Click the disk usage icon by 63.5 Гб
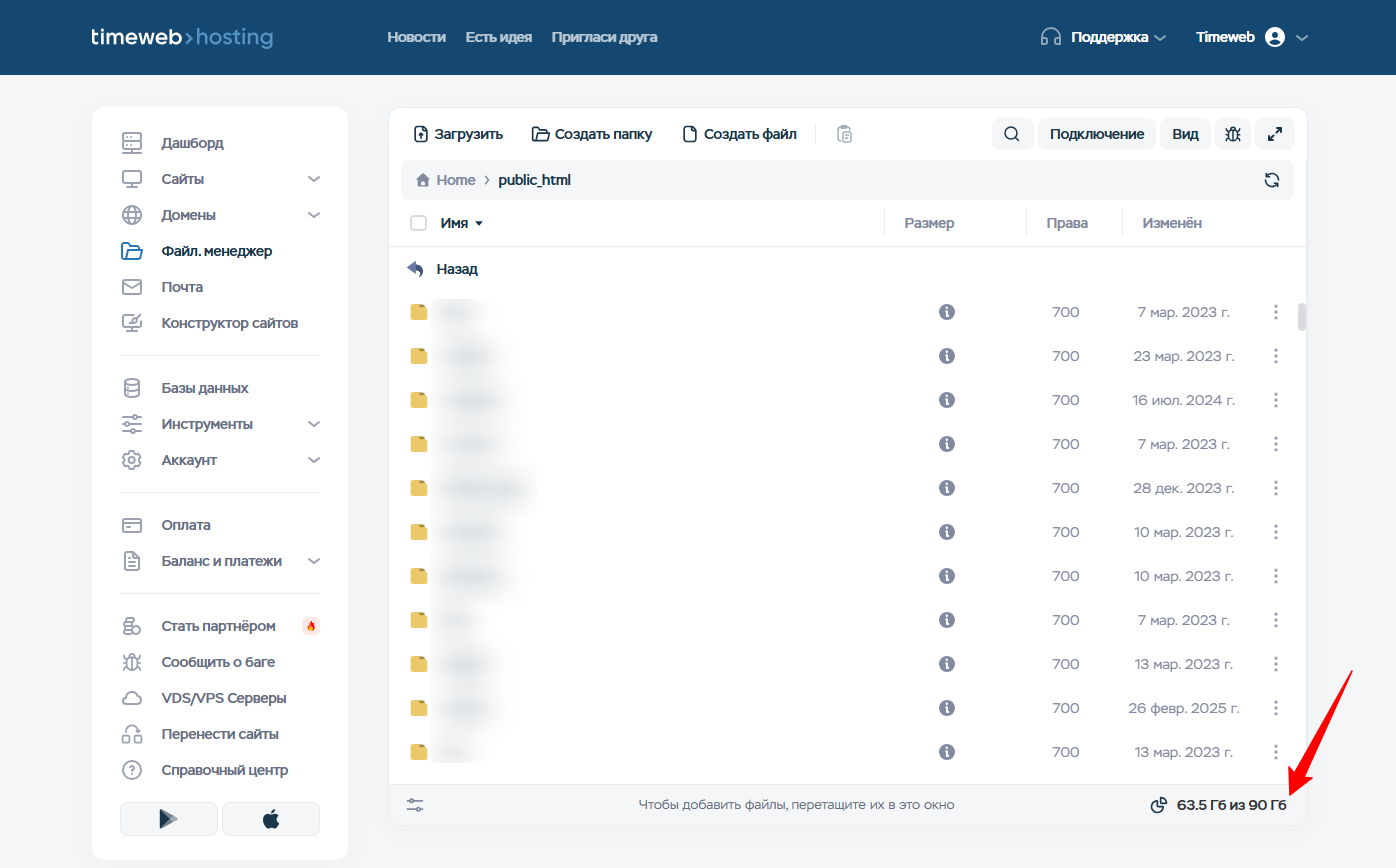Screen dimensions: 1396x868 [1159, 805]
